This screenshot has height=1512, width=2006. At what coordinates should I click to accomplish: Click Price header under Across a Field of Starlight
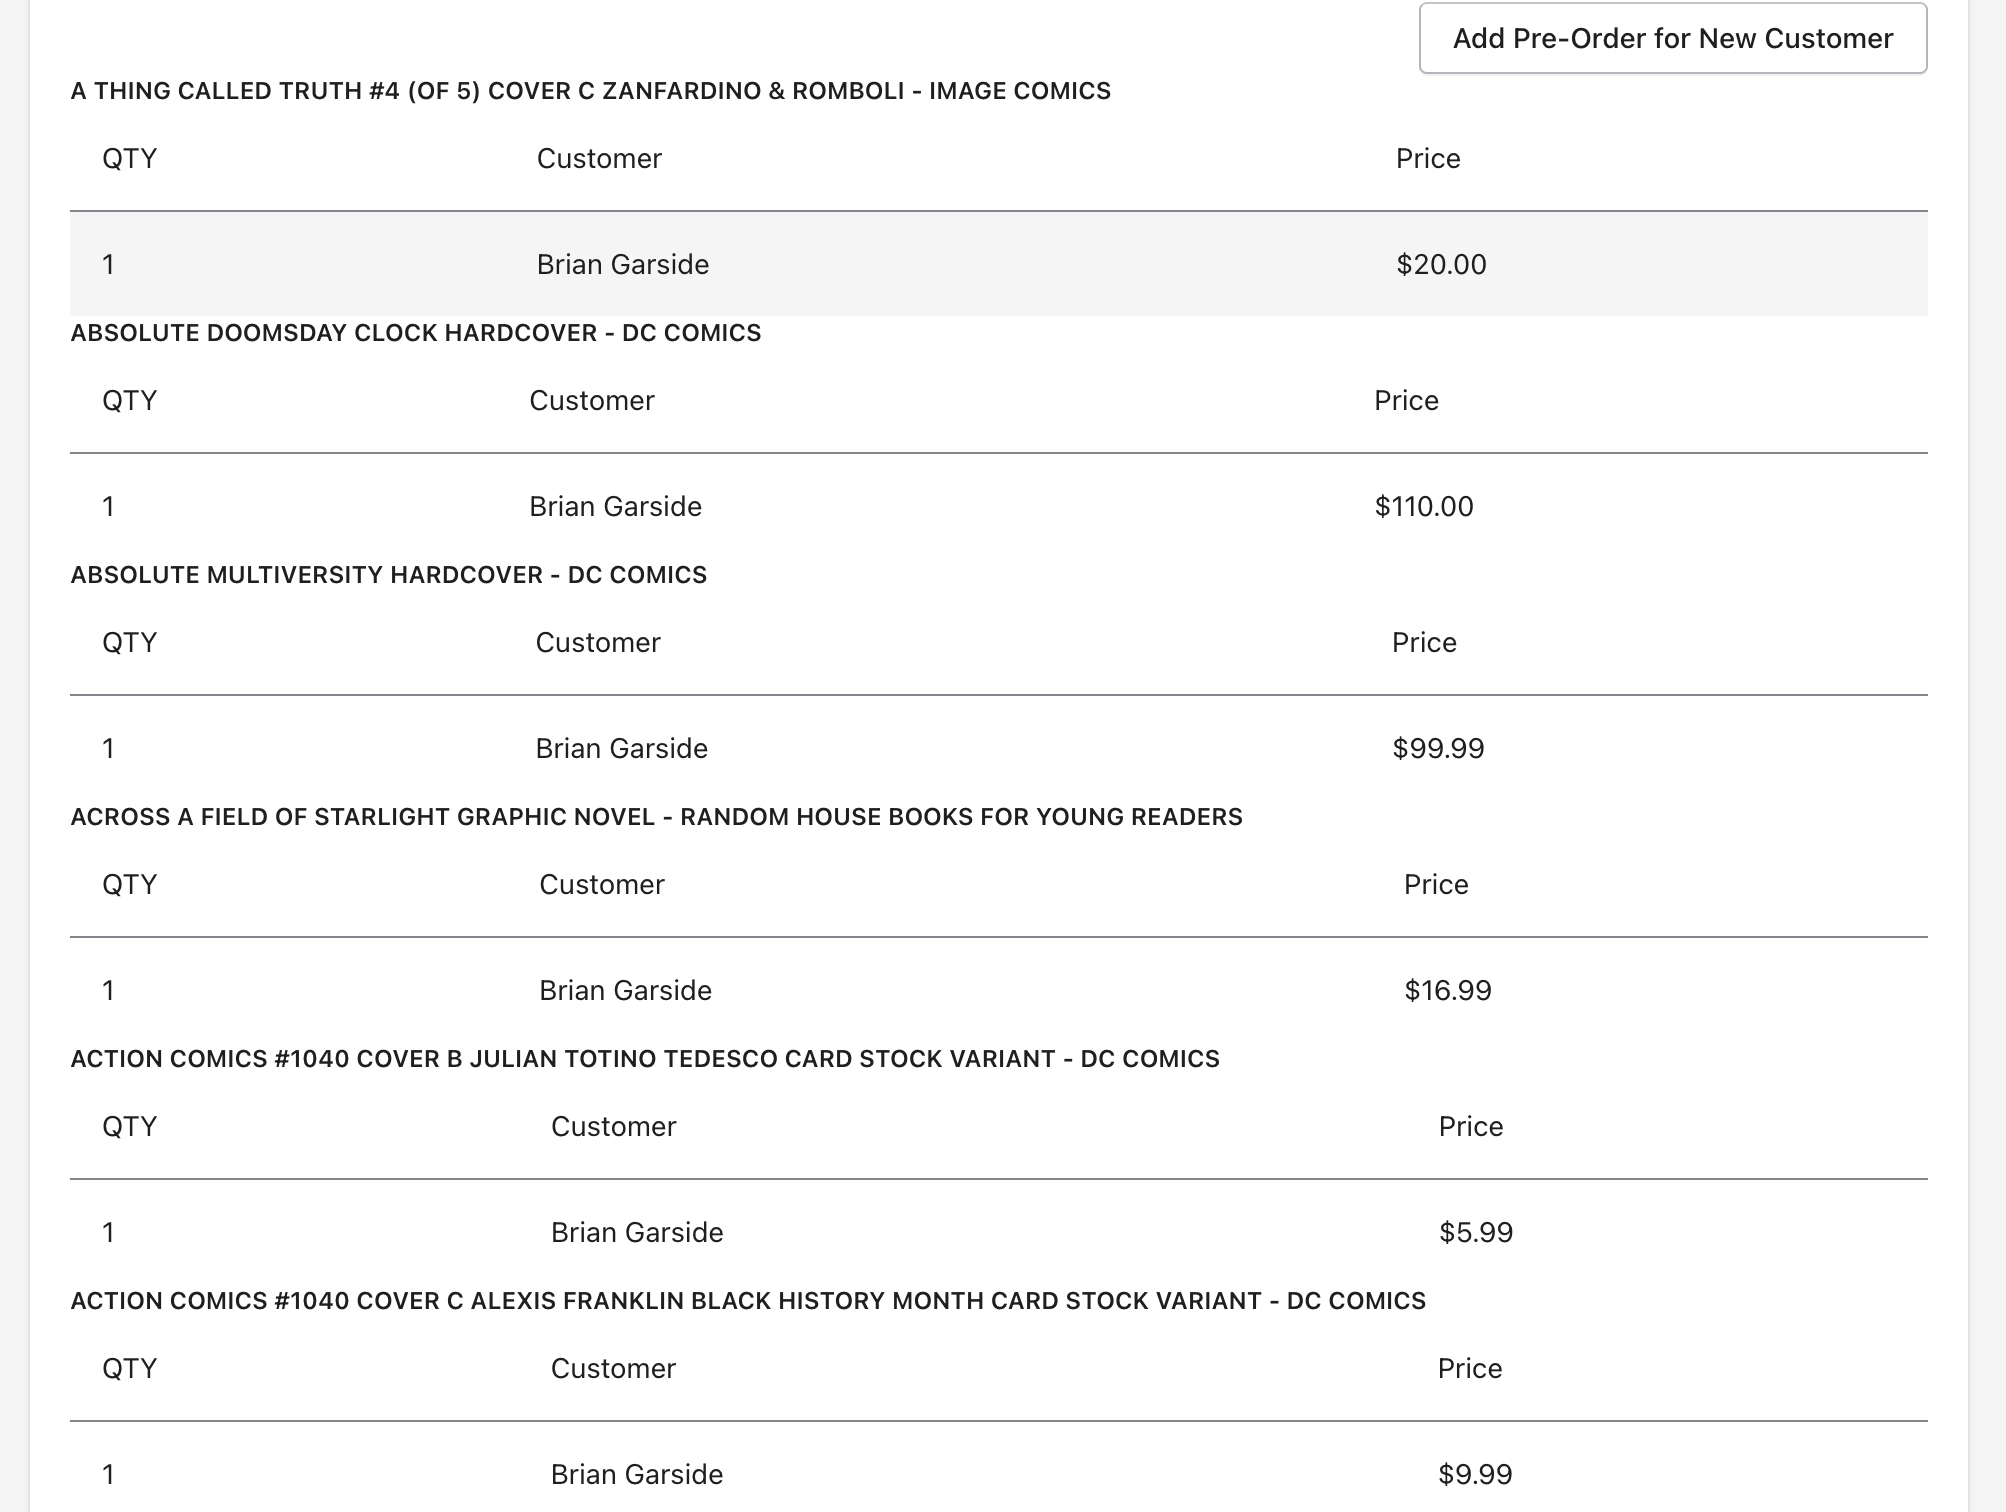(1436, 885)
